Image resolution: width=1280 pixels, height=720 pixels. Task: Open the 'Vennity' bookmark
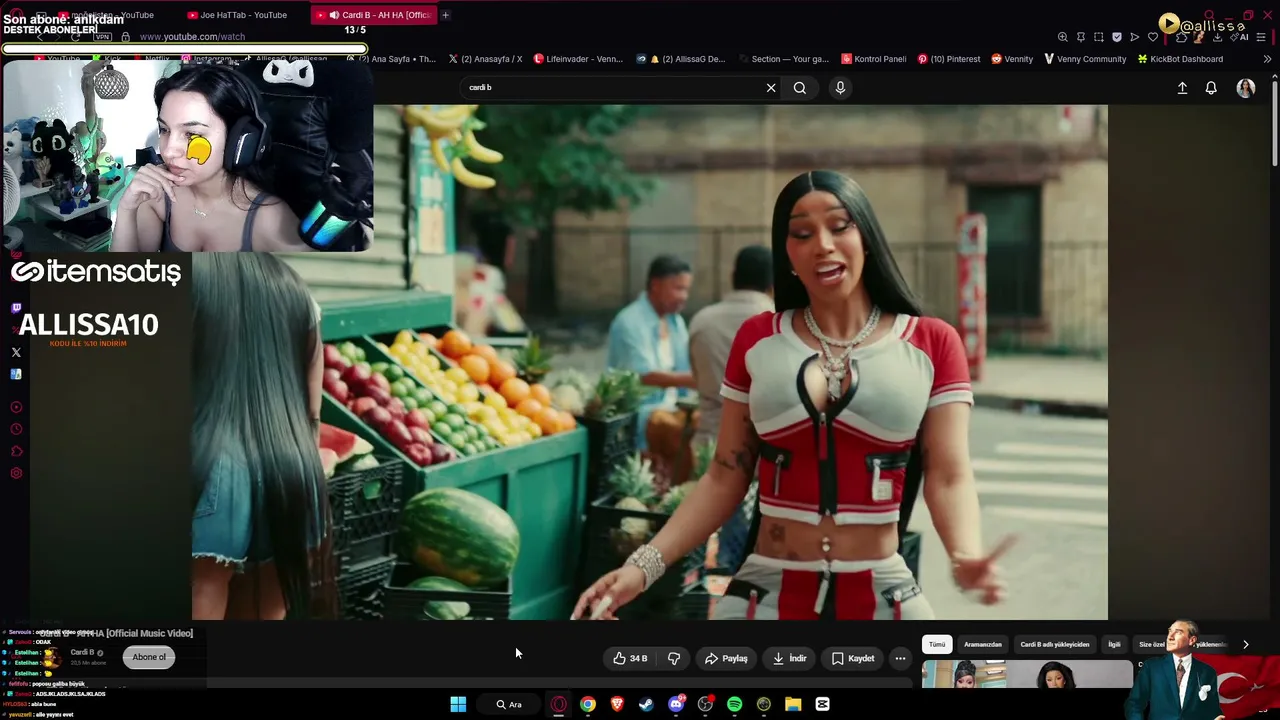(1012, 59)
